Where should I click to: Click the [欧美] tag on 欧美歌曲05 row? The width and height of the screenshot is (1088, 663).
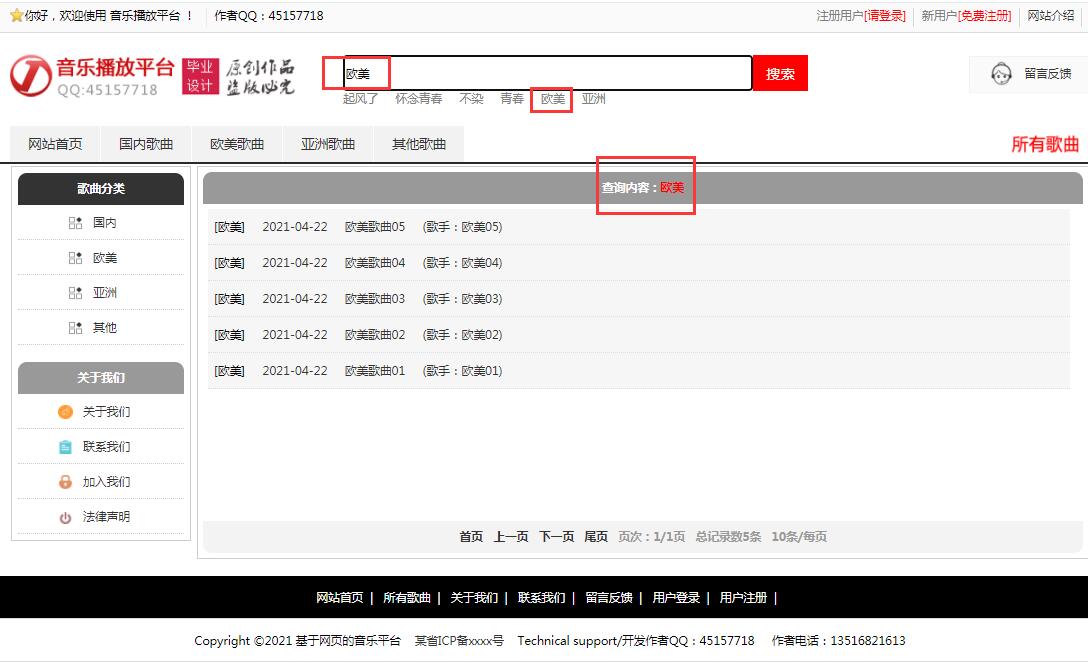coord(230,227)
